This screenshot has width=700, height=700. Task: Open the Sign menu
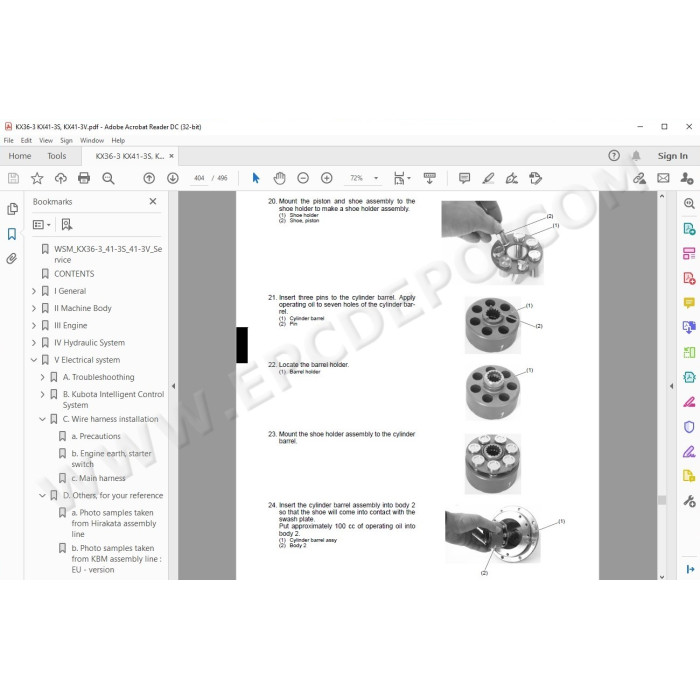click(66, 141)
